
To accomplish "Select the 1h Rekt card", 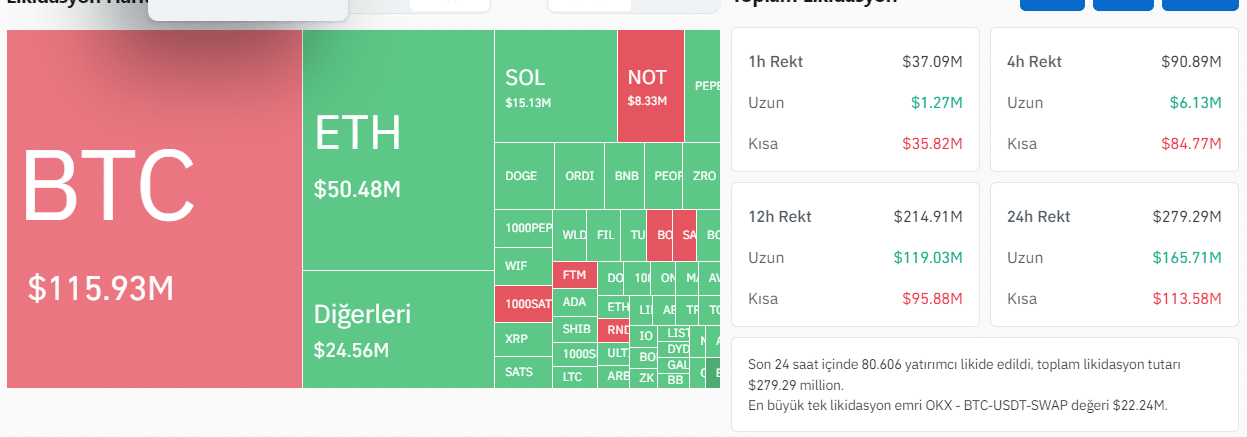I will coord(855,100).
